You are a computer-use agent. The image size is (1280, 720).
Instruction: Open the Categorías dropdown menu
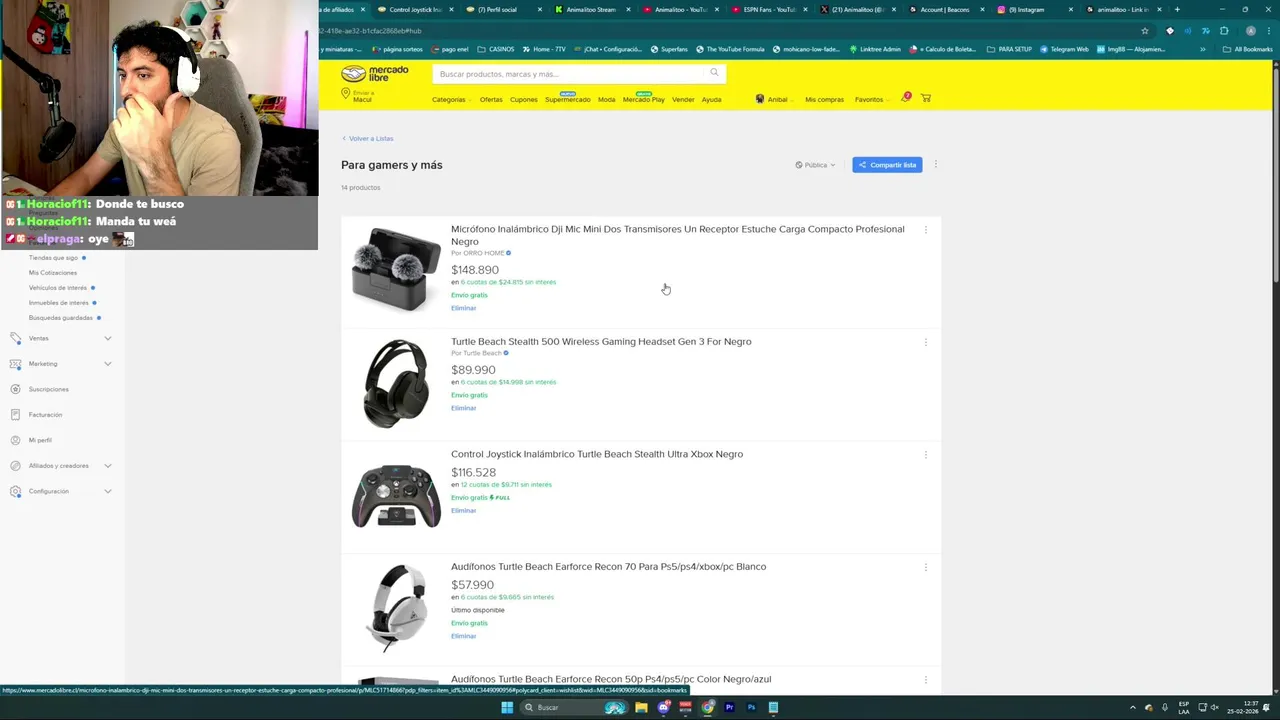point(451,99)
